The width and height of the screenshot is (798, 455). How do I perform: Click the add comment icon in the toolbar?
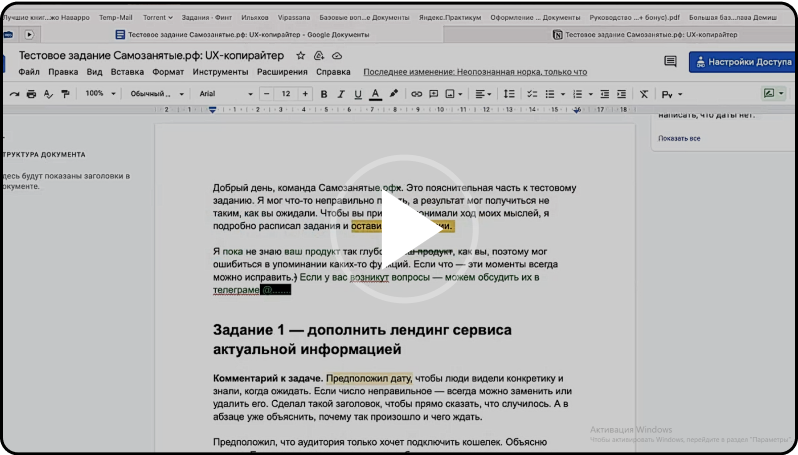coord(434,94)
